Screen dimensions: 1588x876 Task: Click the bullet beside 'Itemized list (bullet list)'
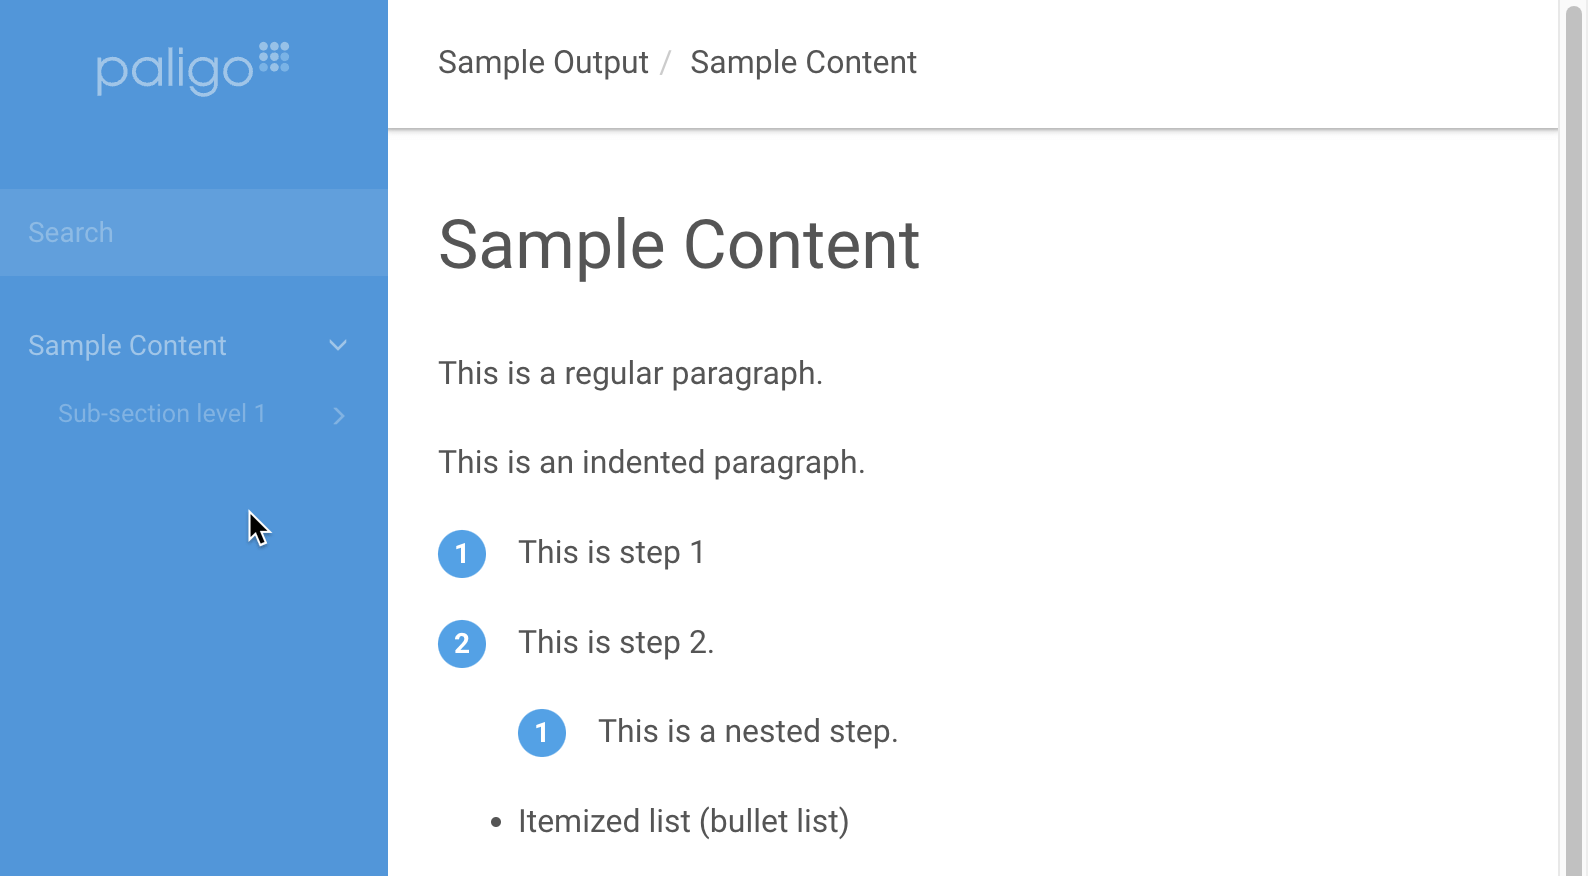[496, 822]
